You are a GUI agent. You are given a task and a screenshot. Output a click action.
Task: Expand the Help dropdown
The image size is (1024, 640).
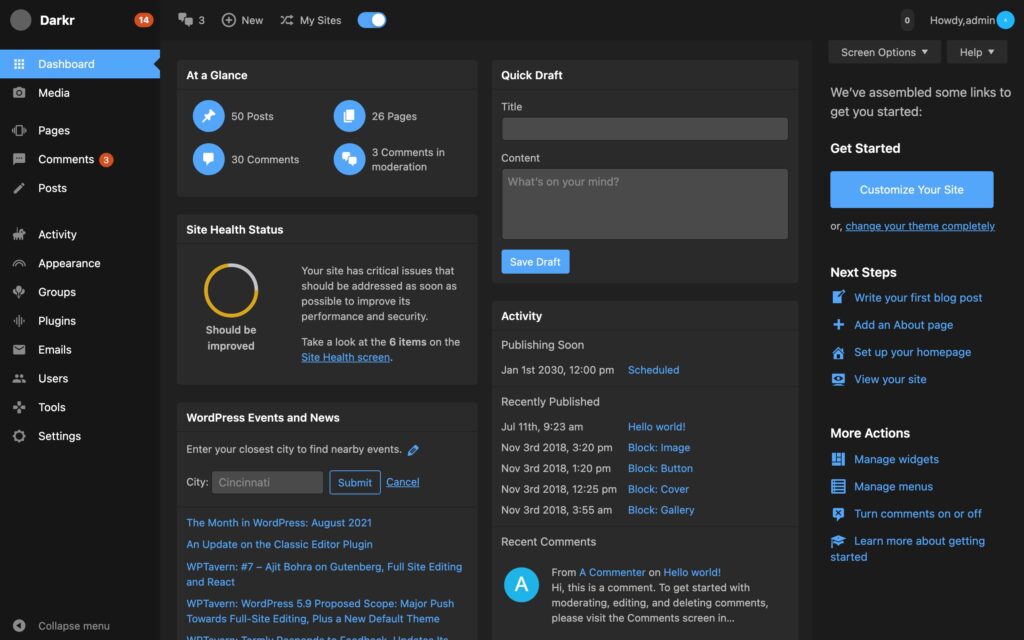point(976,51)
